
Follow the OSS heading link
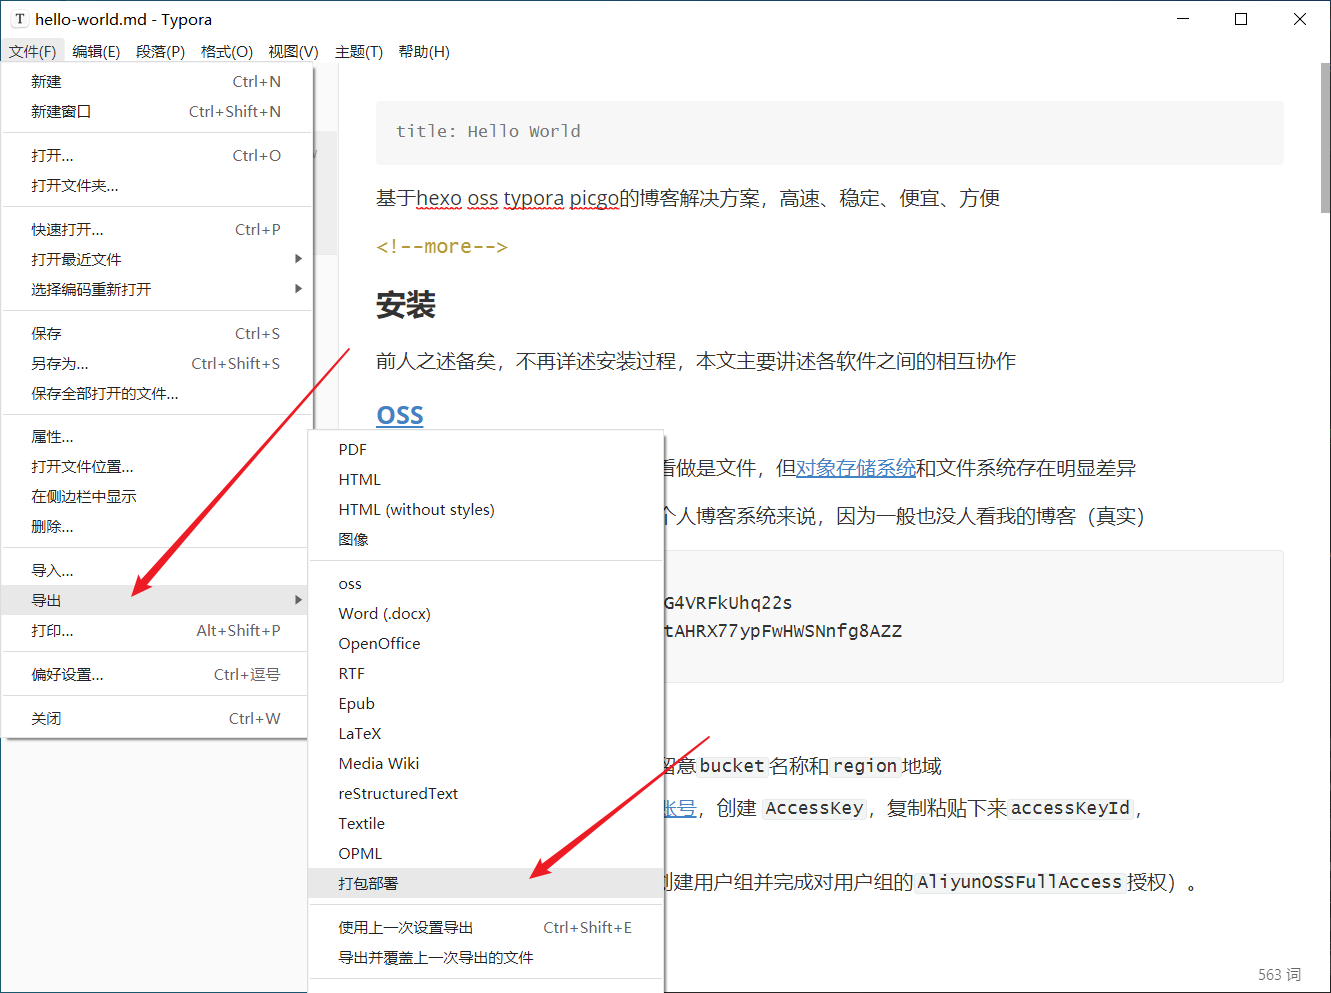(x=400, y=415)
